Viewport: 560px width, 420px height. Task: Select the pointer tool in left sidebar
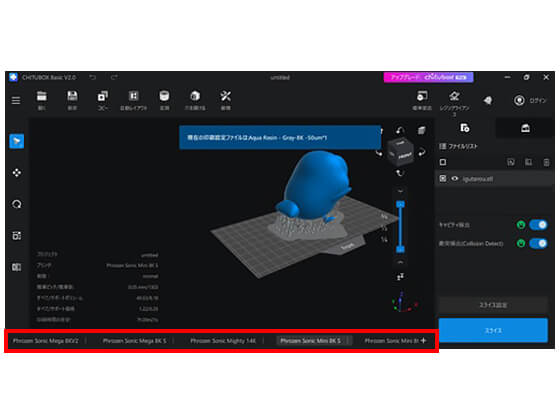pos(16,141)
